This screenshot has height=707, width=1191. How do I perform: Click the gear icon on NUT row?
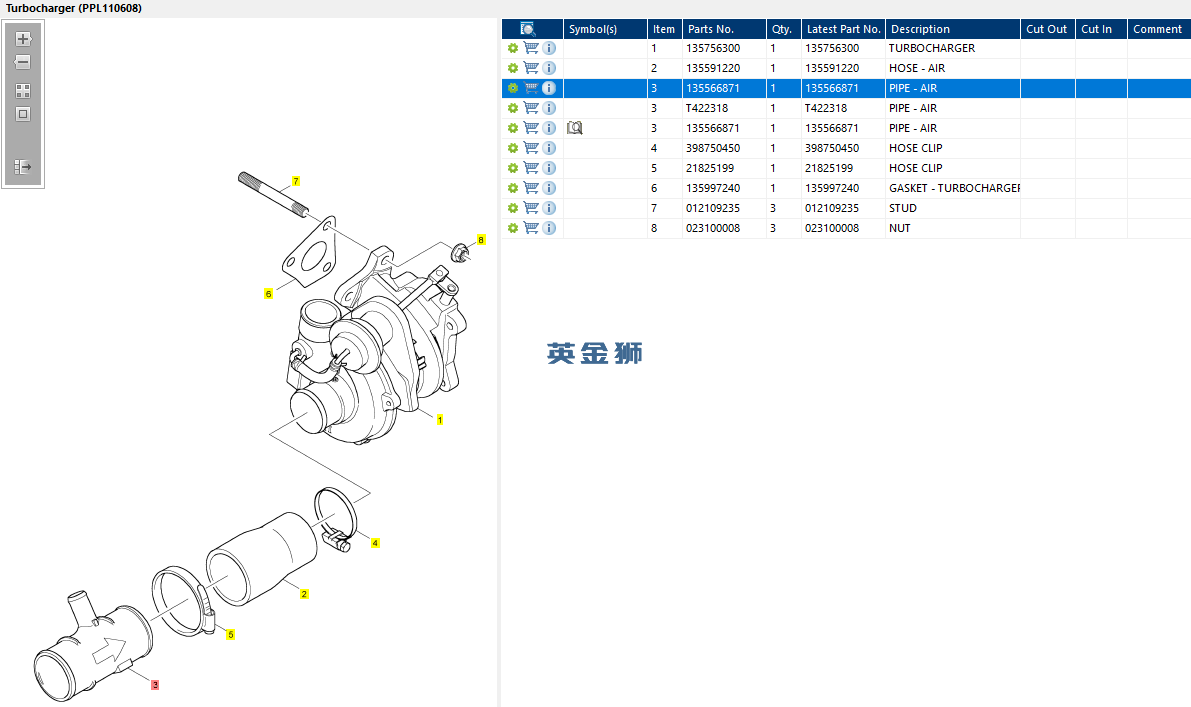pos(513,228)
